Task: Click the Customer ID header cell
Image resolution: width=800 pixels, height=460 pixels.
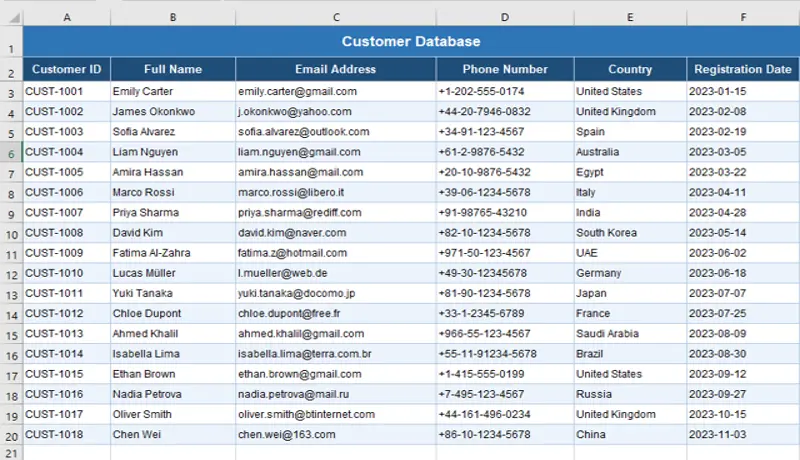Action: click(x=67, y=69)
